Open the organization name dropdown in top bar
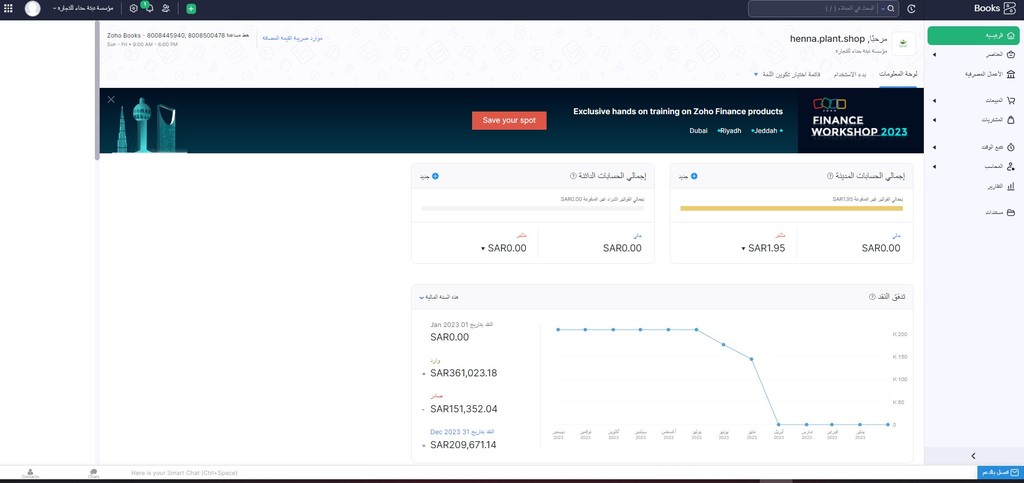Image resolution: width=1024 pixels, height=483 pixels. 83,8
